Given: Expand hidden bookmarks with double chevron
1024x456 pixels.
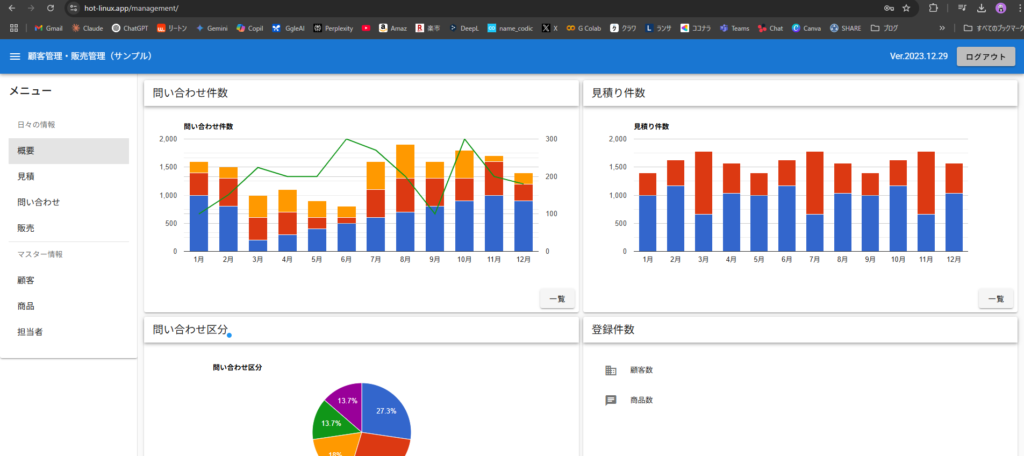Looking at the screenshot, I should tap(942, 28).
